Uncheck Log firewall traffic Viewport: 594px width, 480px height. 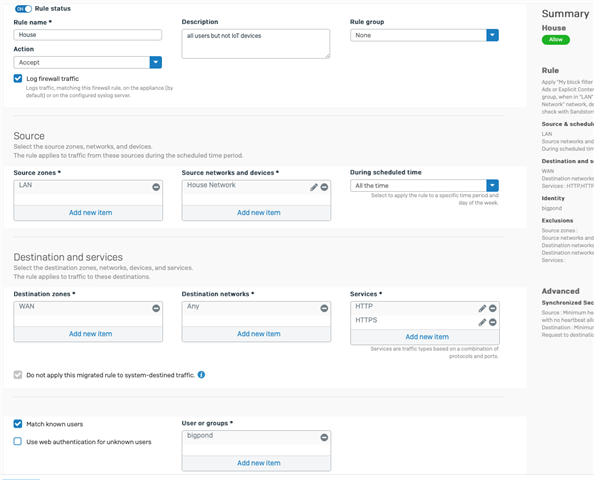[18, 78]
